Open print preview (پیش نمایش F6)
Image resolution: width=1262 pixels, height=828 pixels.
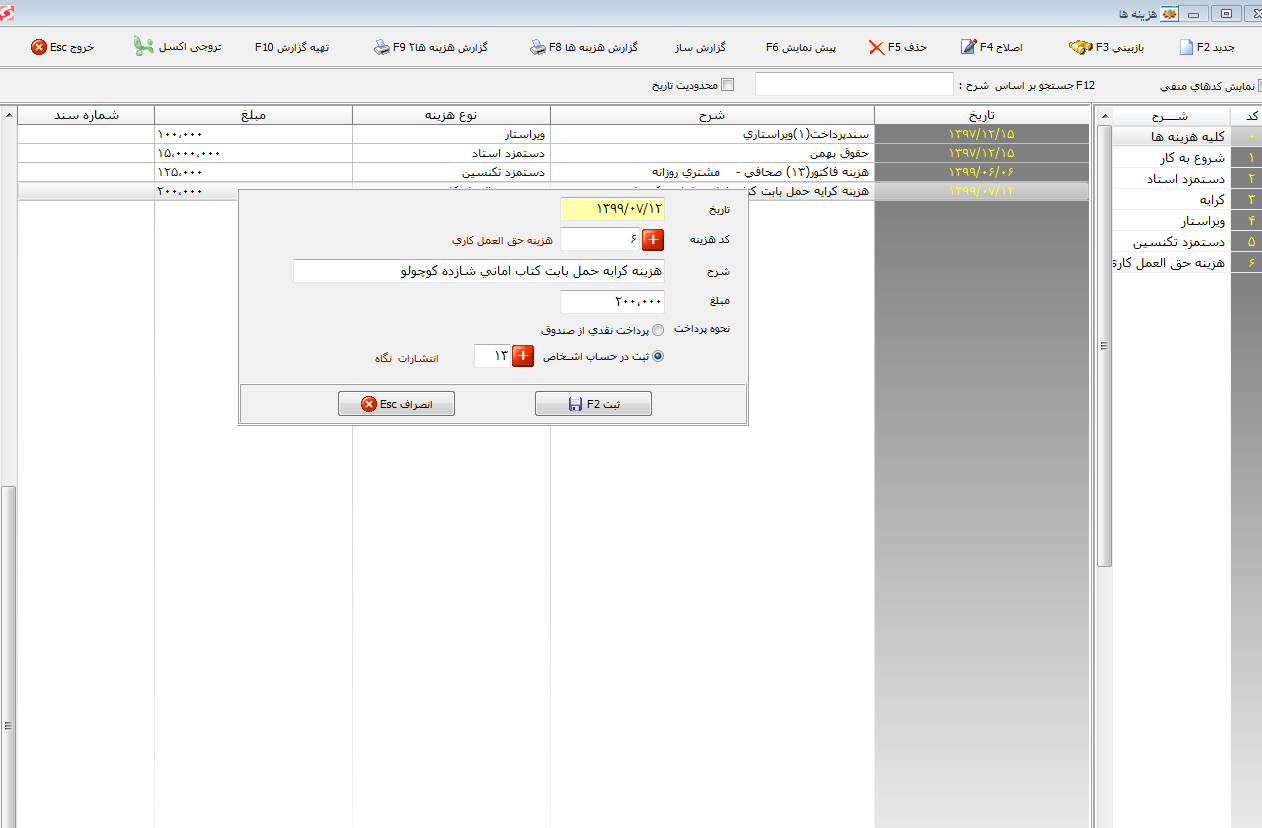point(801,47)
